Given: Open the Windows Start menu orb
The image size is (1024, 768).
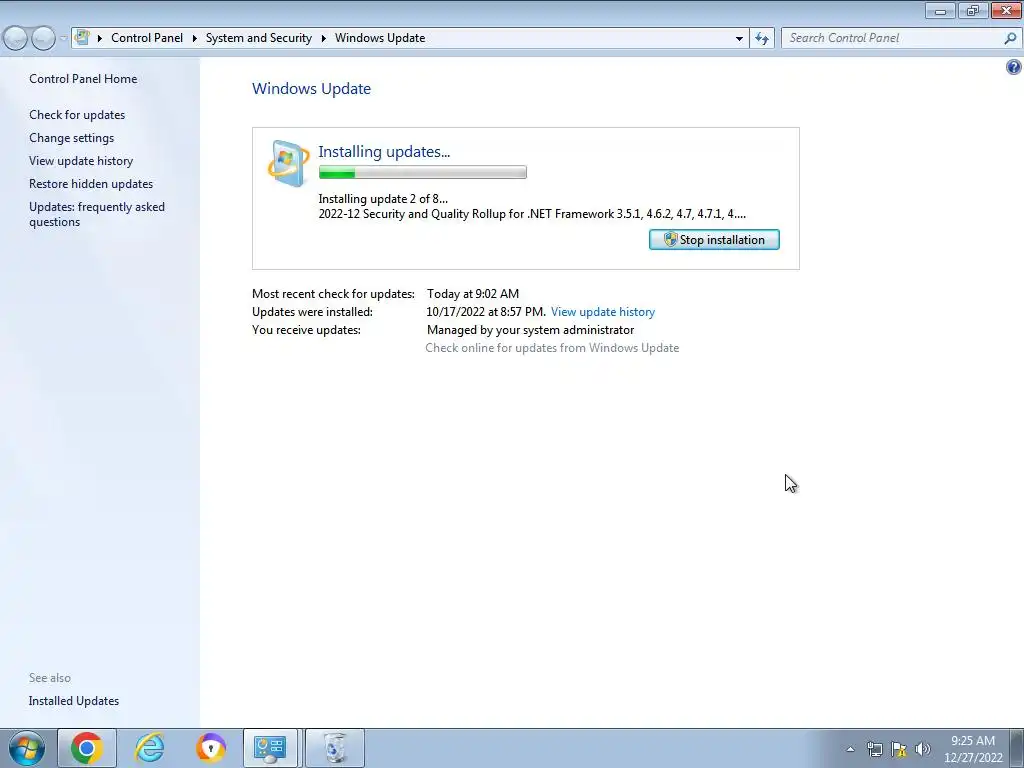Looking at the screenshot, I should pos(26,748).
